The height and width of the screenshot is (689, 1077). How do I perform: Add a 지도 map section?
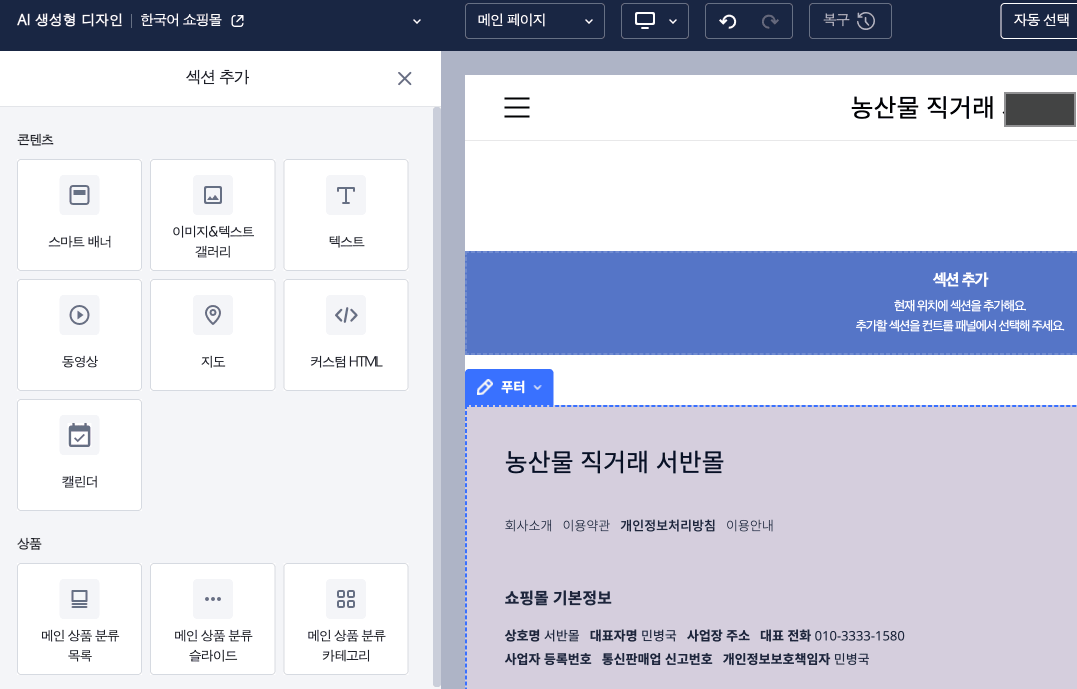coord(212,334)
